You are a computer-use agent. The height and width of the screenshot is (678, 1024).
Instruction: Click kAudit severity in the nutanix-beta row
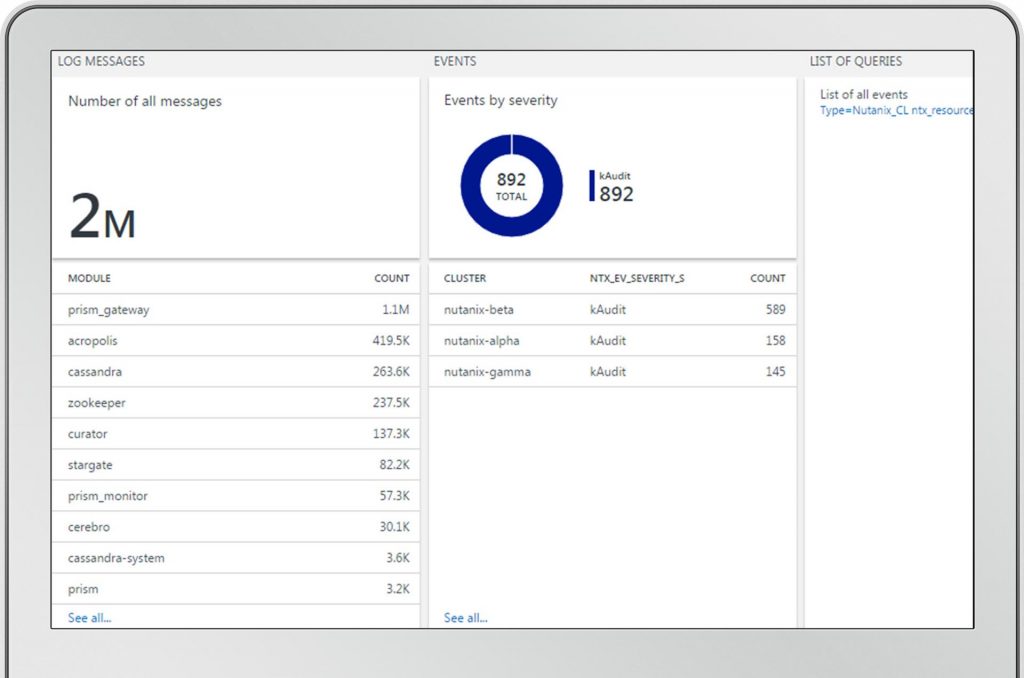[x=608, y=310]
